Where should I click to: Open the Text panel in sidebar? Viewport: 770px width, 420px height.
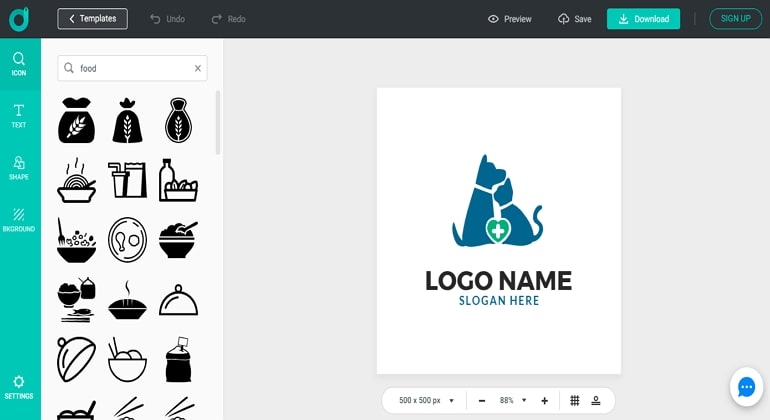[x=19, y=116]
